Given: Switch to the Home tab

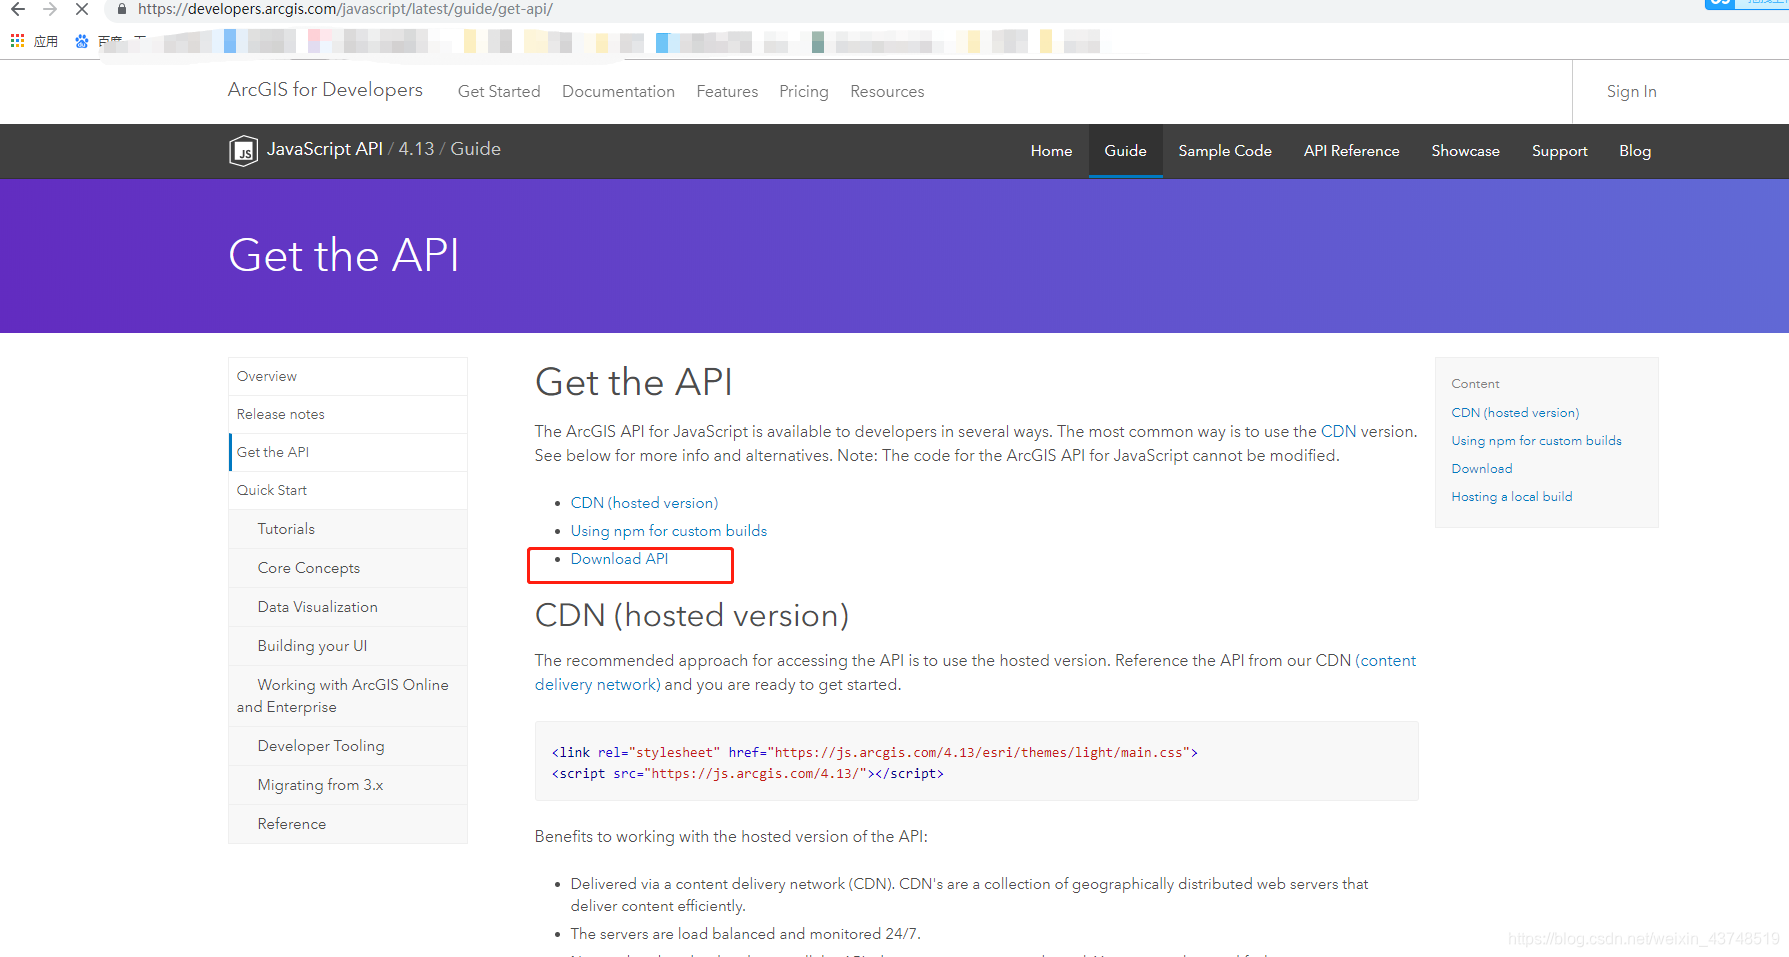Looking at the screenshot, I should click(1051, 151).
